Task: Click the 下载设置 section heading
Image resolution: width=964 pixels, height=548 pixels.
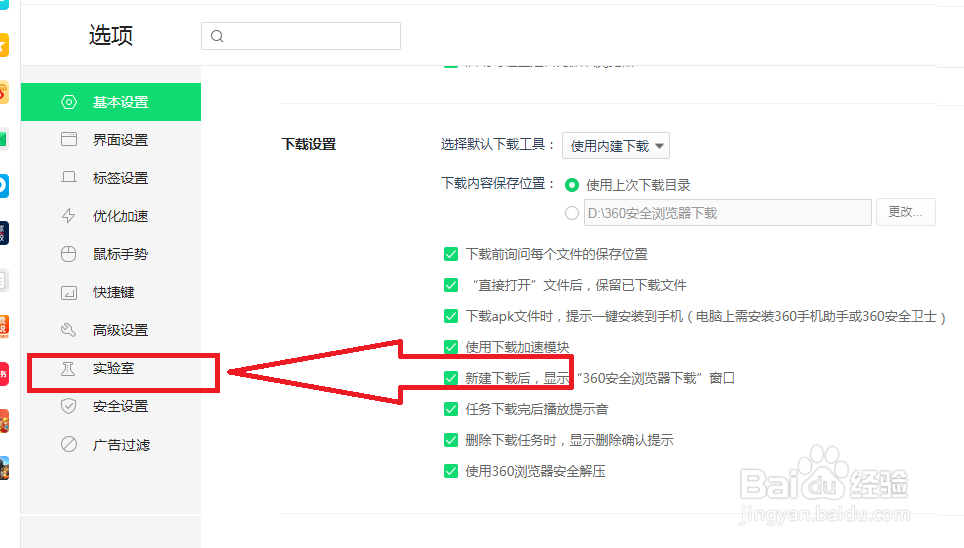Action: point(309,145)
